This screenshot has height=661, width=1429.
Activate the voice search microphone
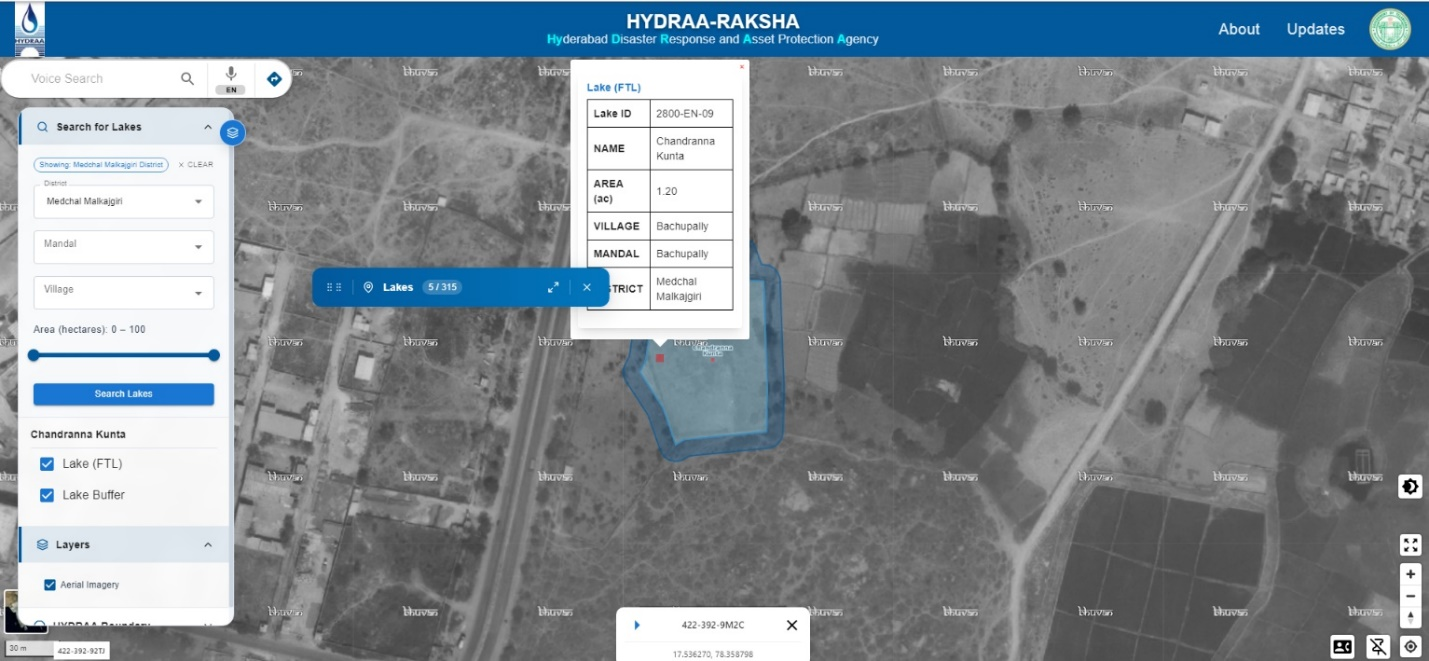point(231,74)
